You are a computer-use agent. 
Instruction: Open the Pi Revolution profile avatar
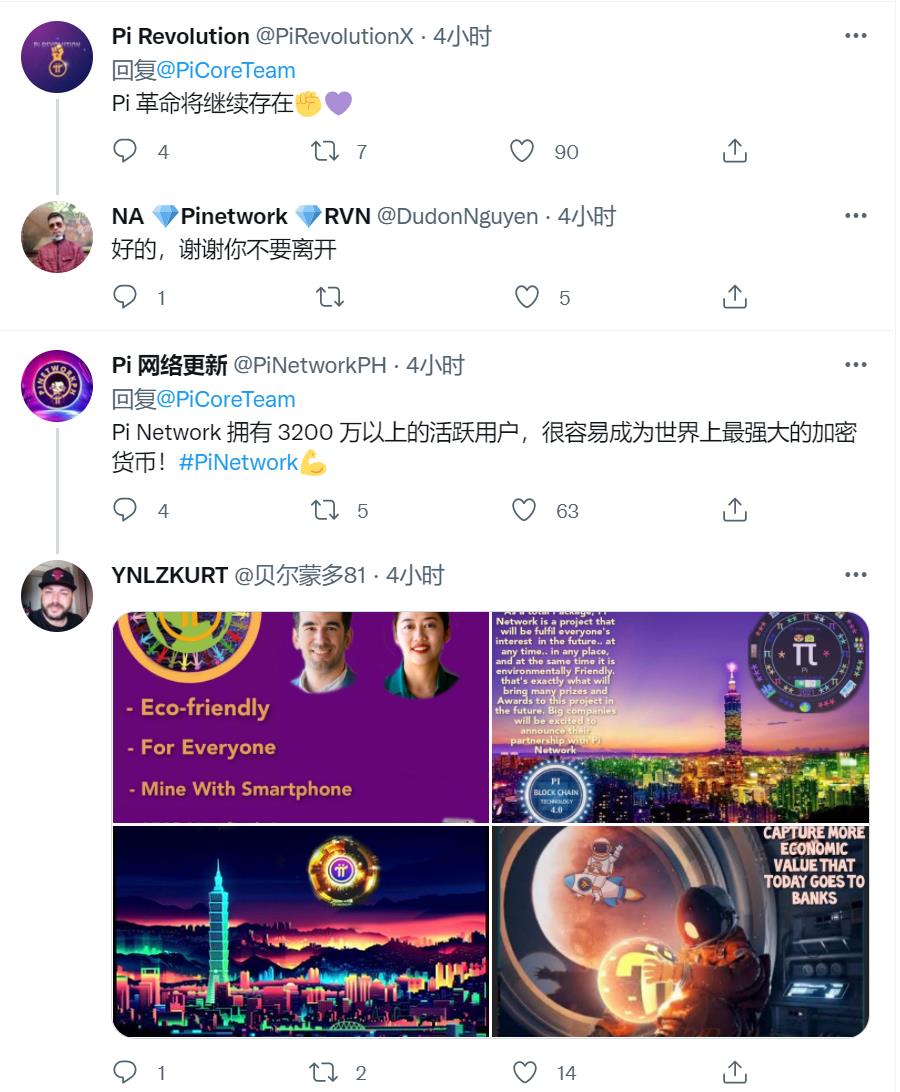(x=57, y=57)
